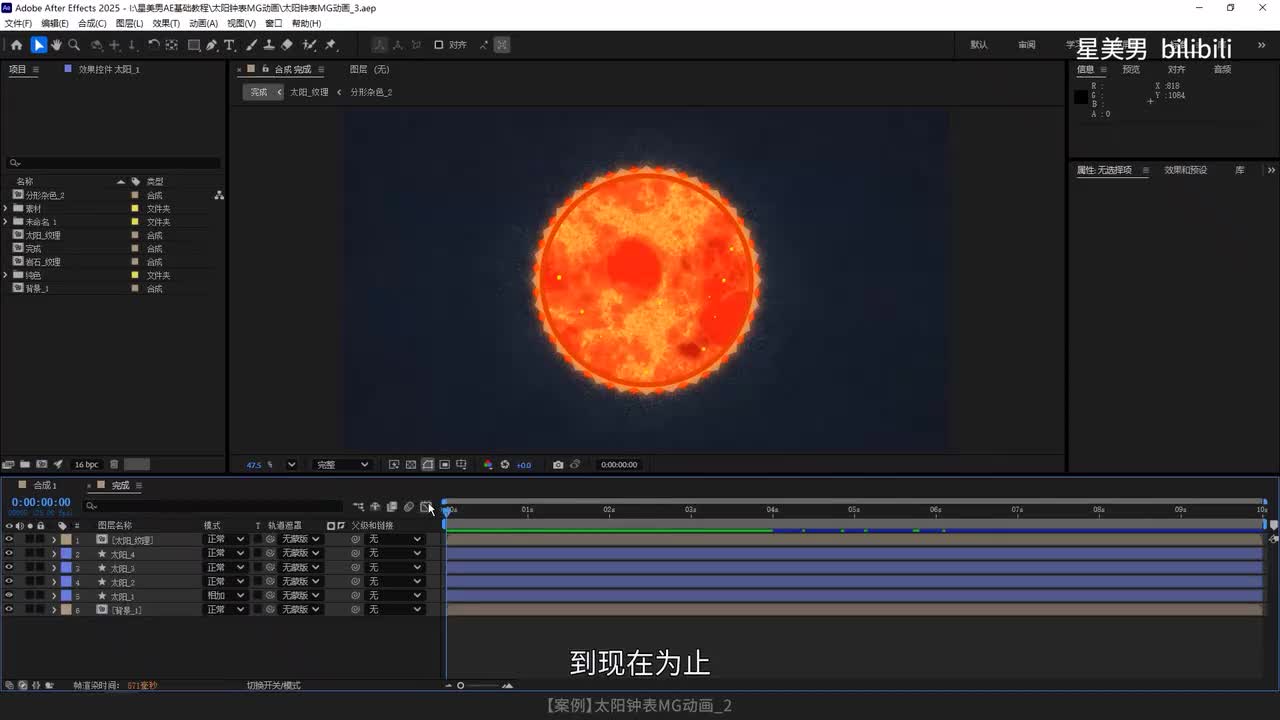Click the shy layers icon in timeline
The width and height of the screenshot is (1280, 720).
(x=375, y=507)
